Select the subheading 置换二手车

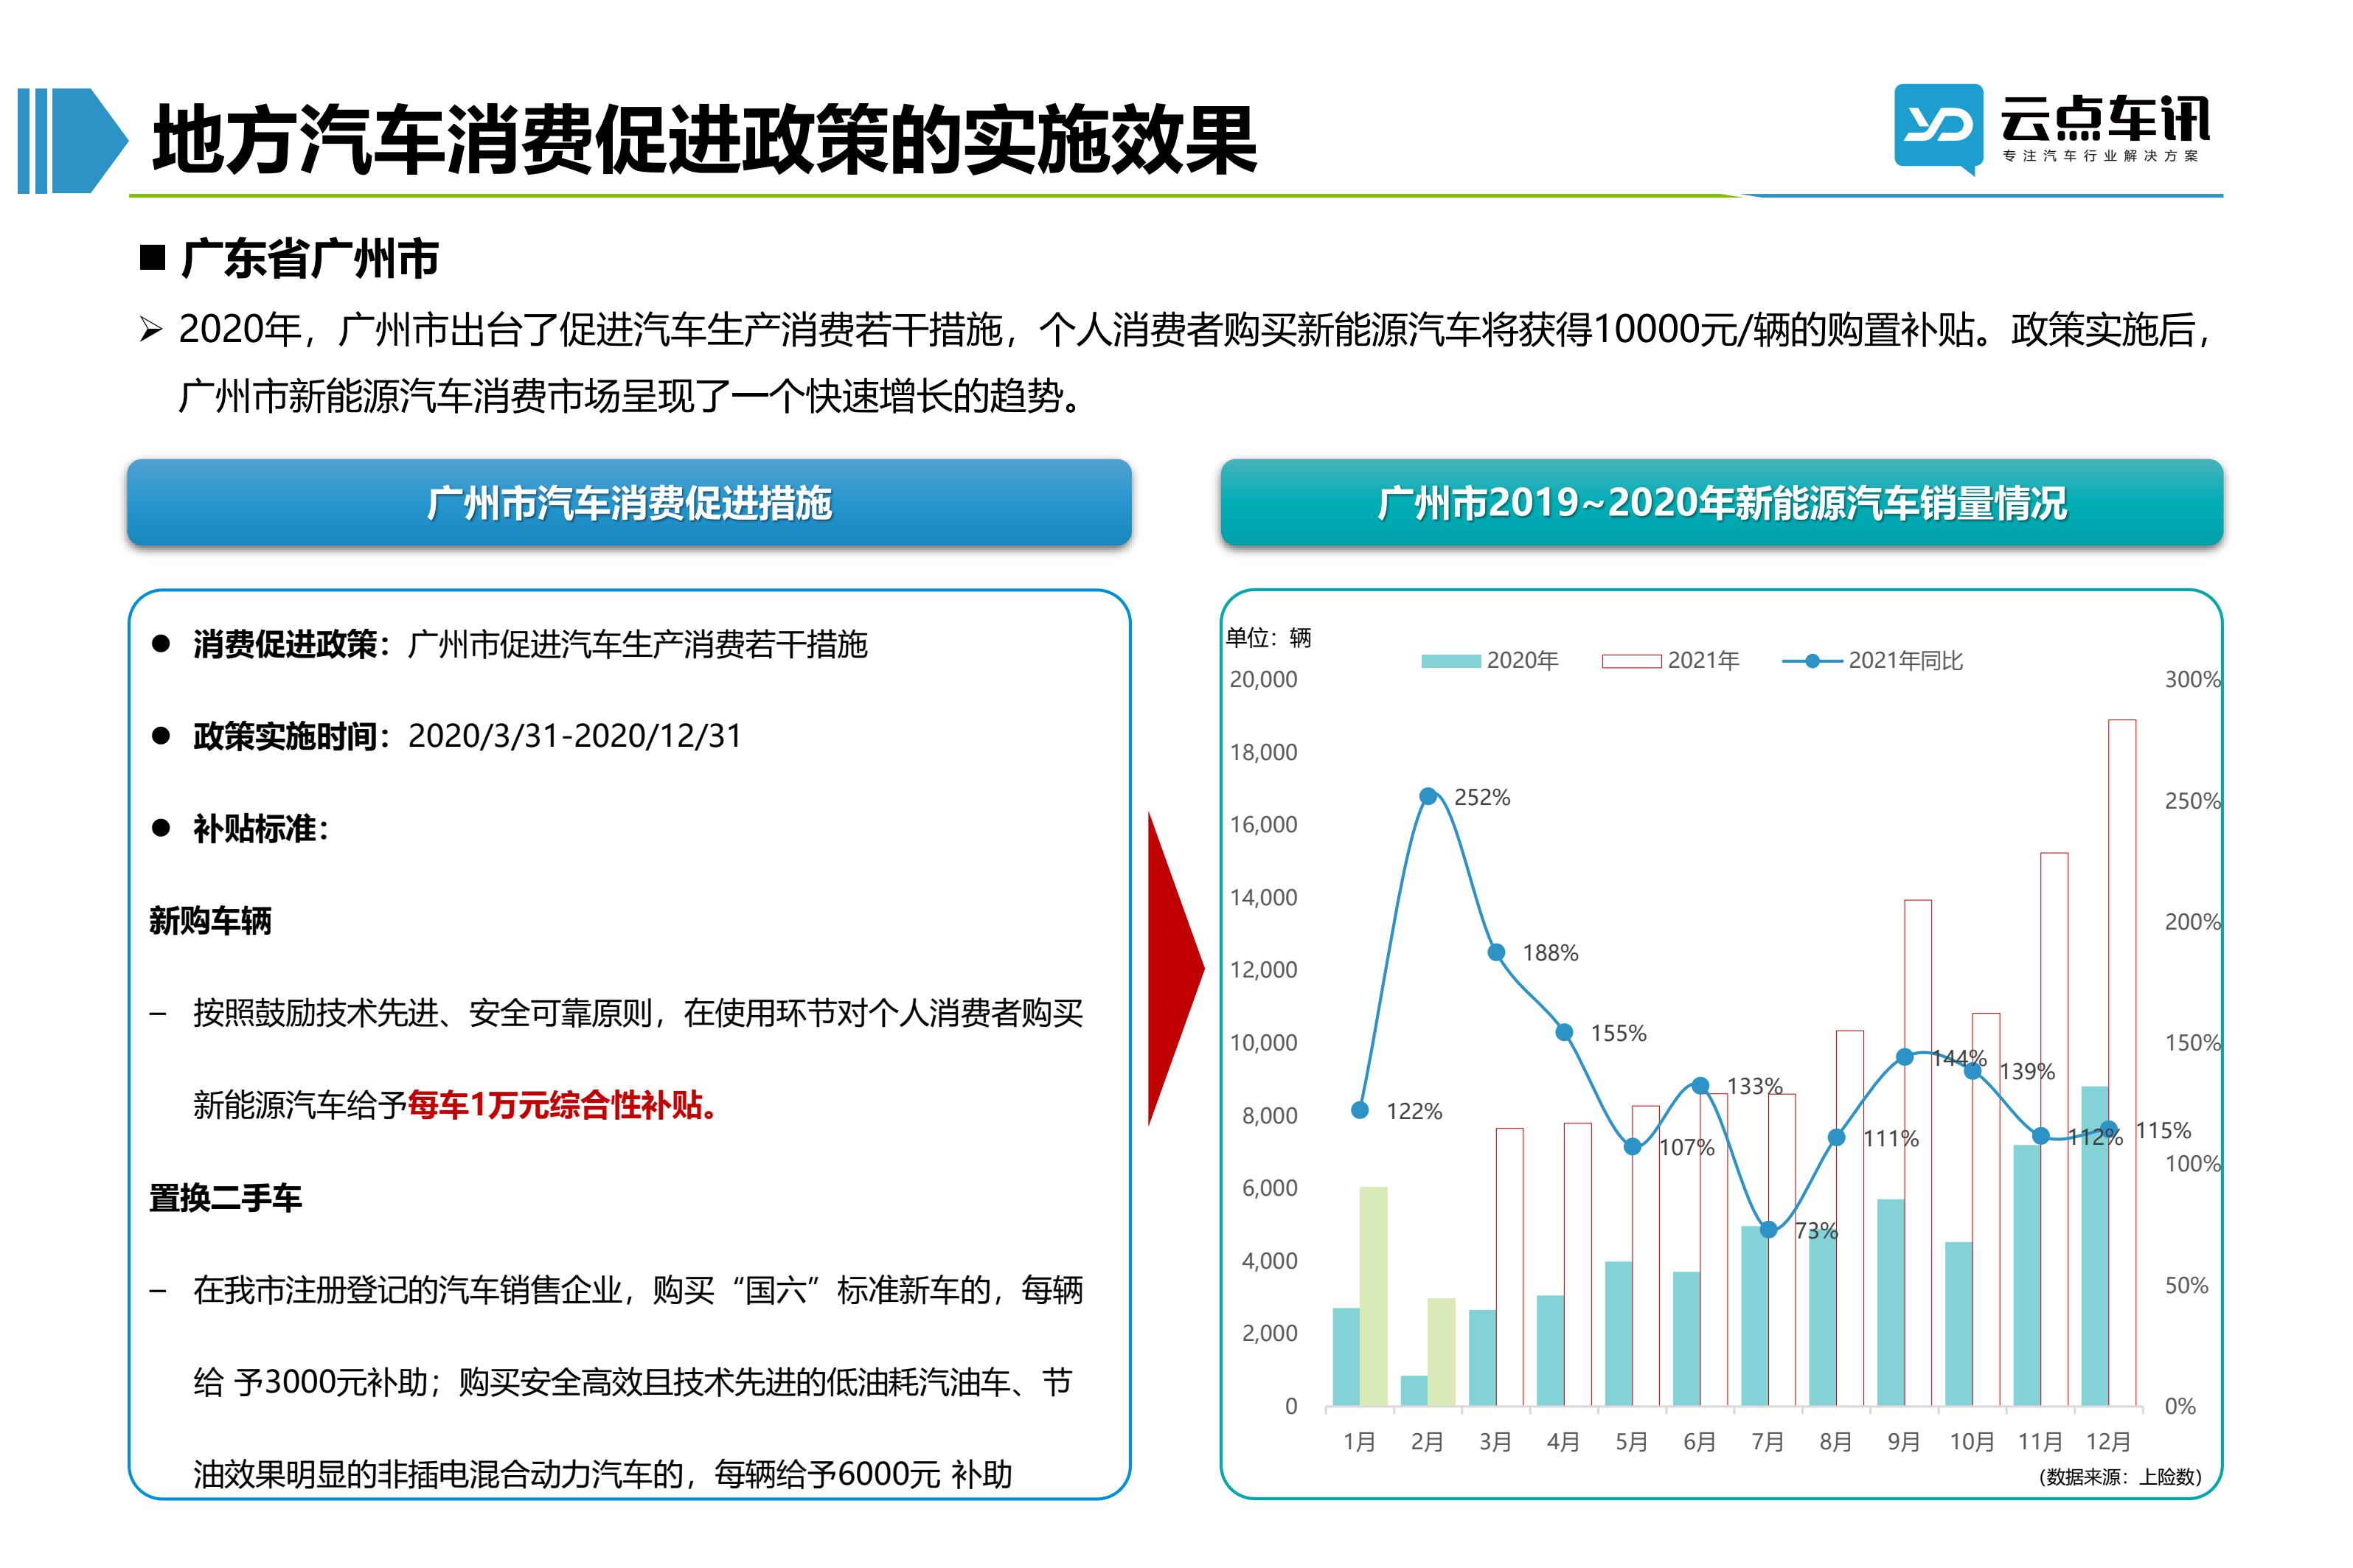225,1197
